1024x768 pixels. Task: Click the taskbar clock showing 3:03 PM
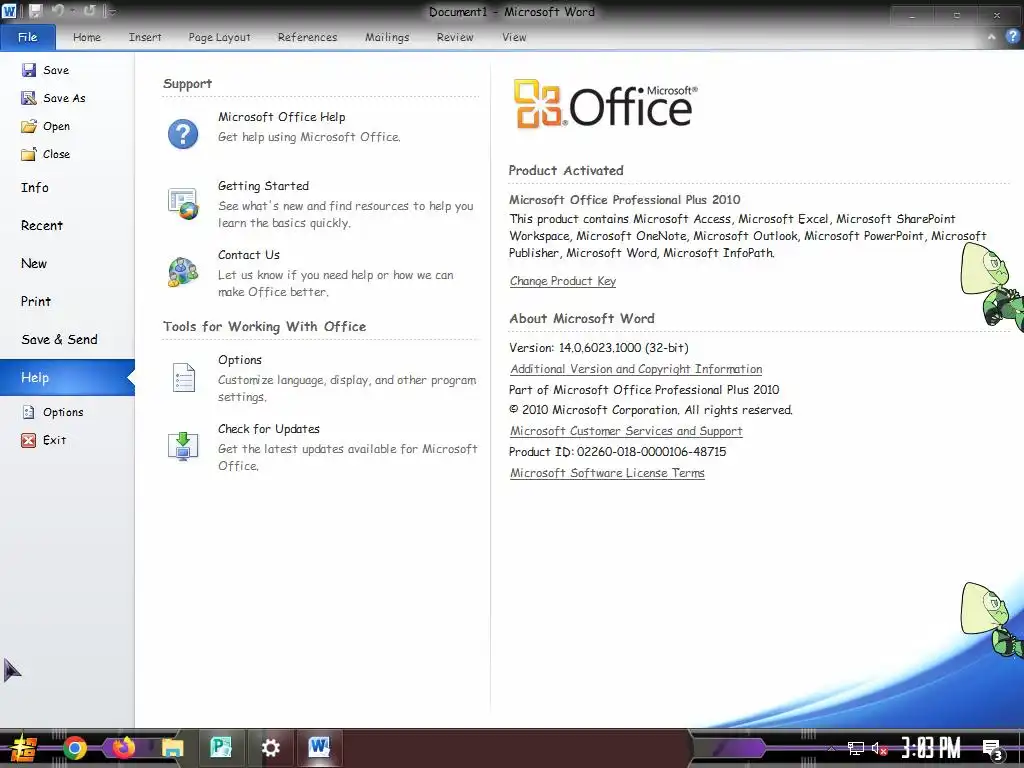coord(931,748)
